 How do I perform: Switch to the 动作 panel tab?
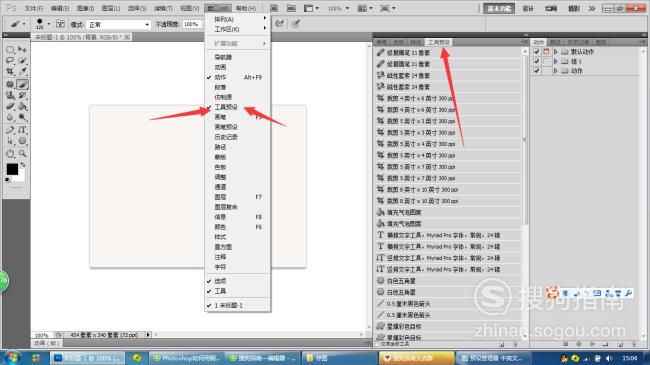point(538,42)
